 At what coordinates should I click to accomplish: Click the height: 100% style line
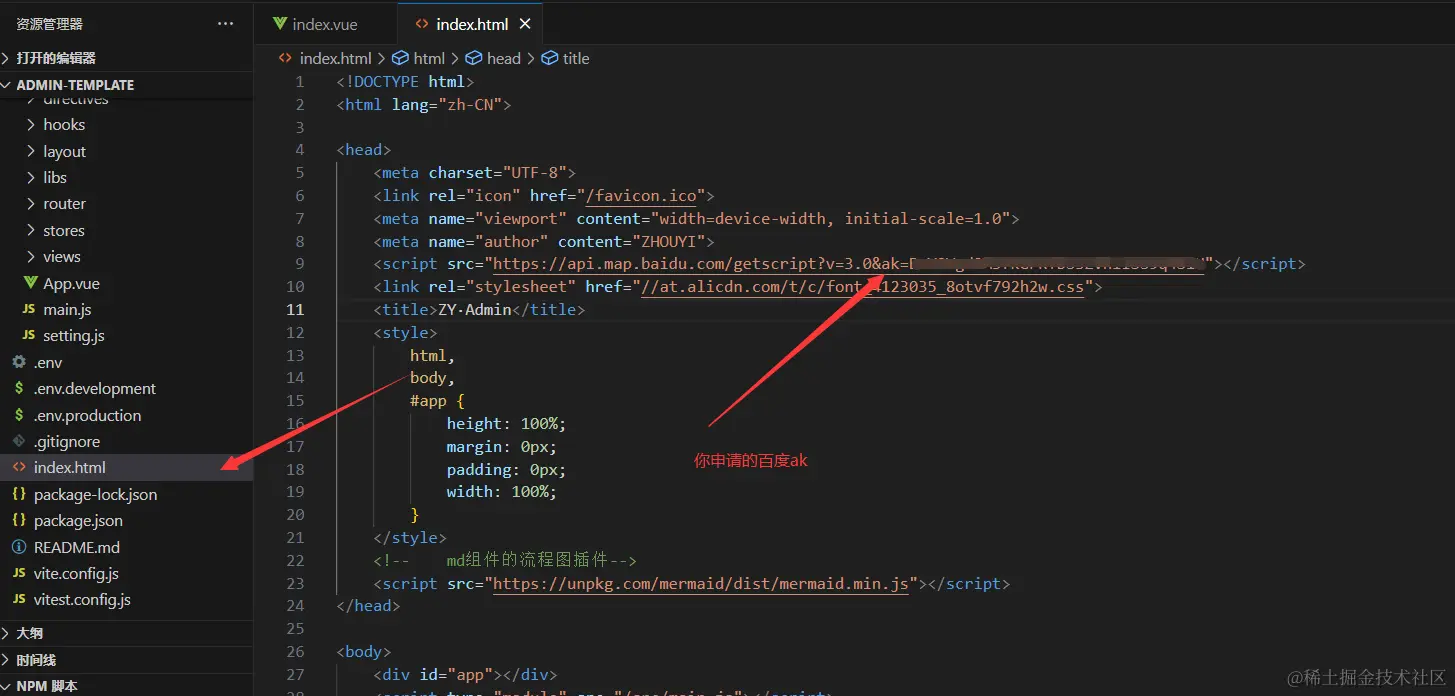click(507, 424)
